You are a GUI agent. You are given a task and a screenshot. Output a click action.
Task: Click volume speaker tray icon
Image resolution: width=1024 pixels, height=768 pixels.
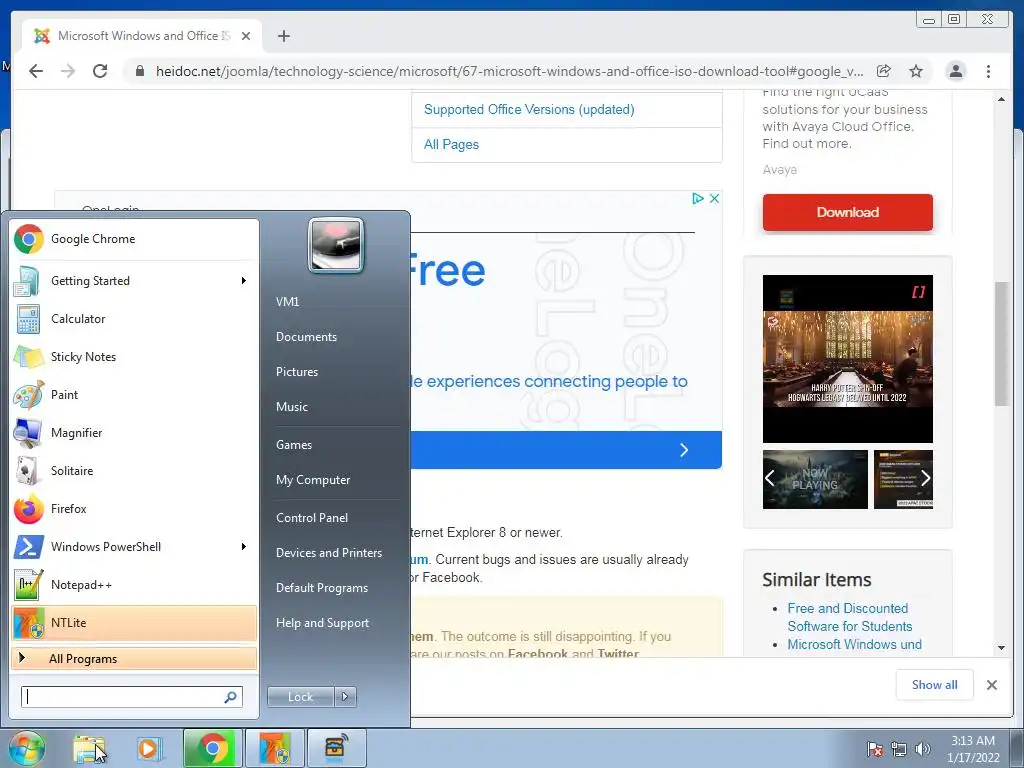[x=923, y=749]
